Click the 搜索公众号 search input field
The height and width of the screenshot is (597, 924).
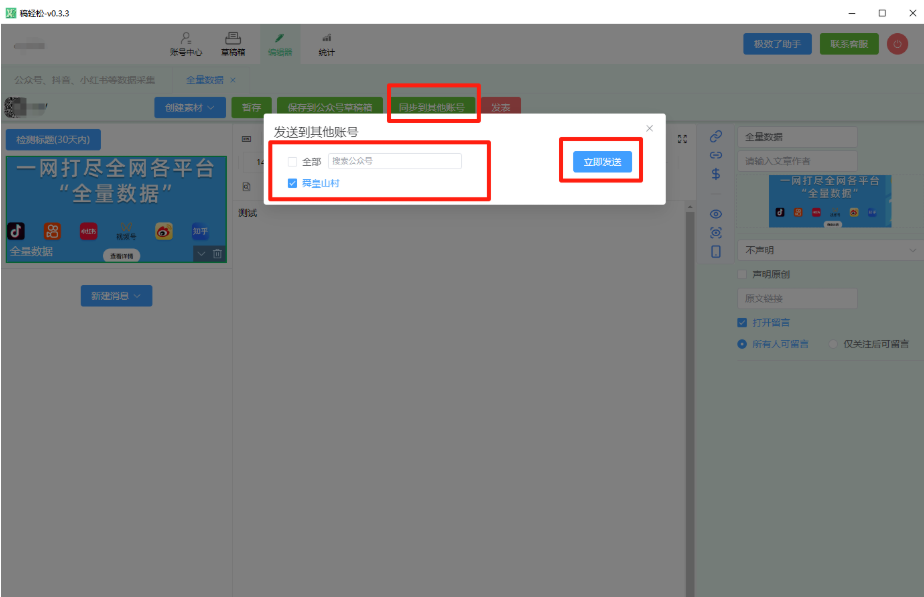[394, 161]
